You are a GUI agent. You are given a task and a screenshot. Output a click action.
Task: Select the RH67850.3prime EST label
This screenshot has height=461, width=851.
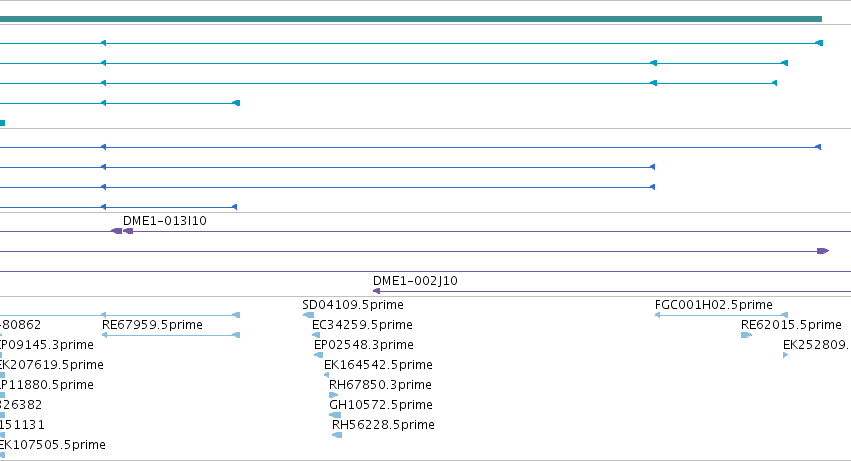[380, 385]
